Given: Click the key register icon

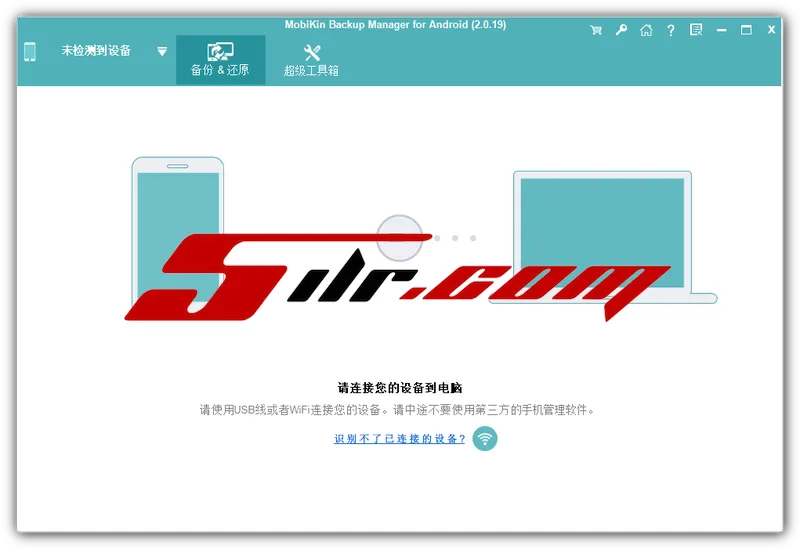Looking at the screenshot, I should click(621, 30).
